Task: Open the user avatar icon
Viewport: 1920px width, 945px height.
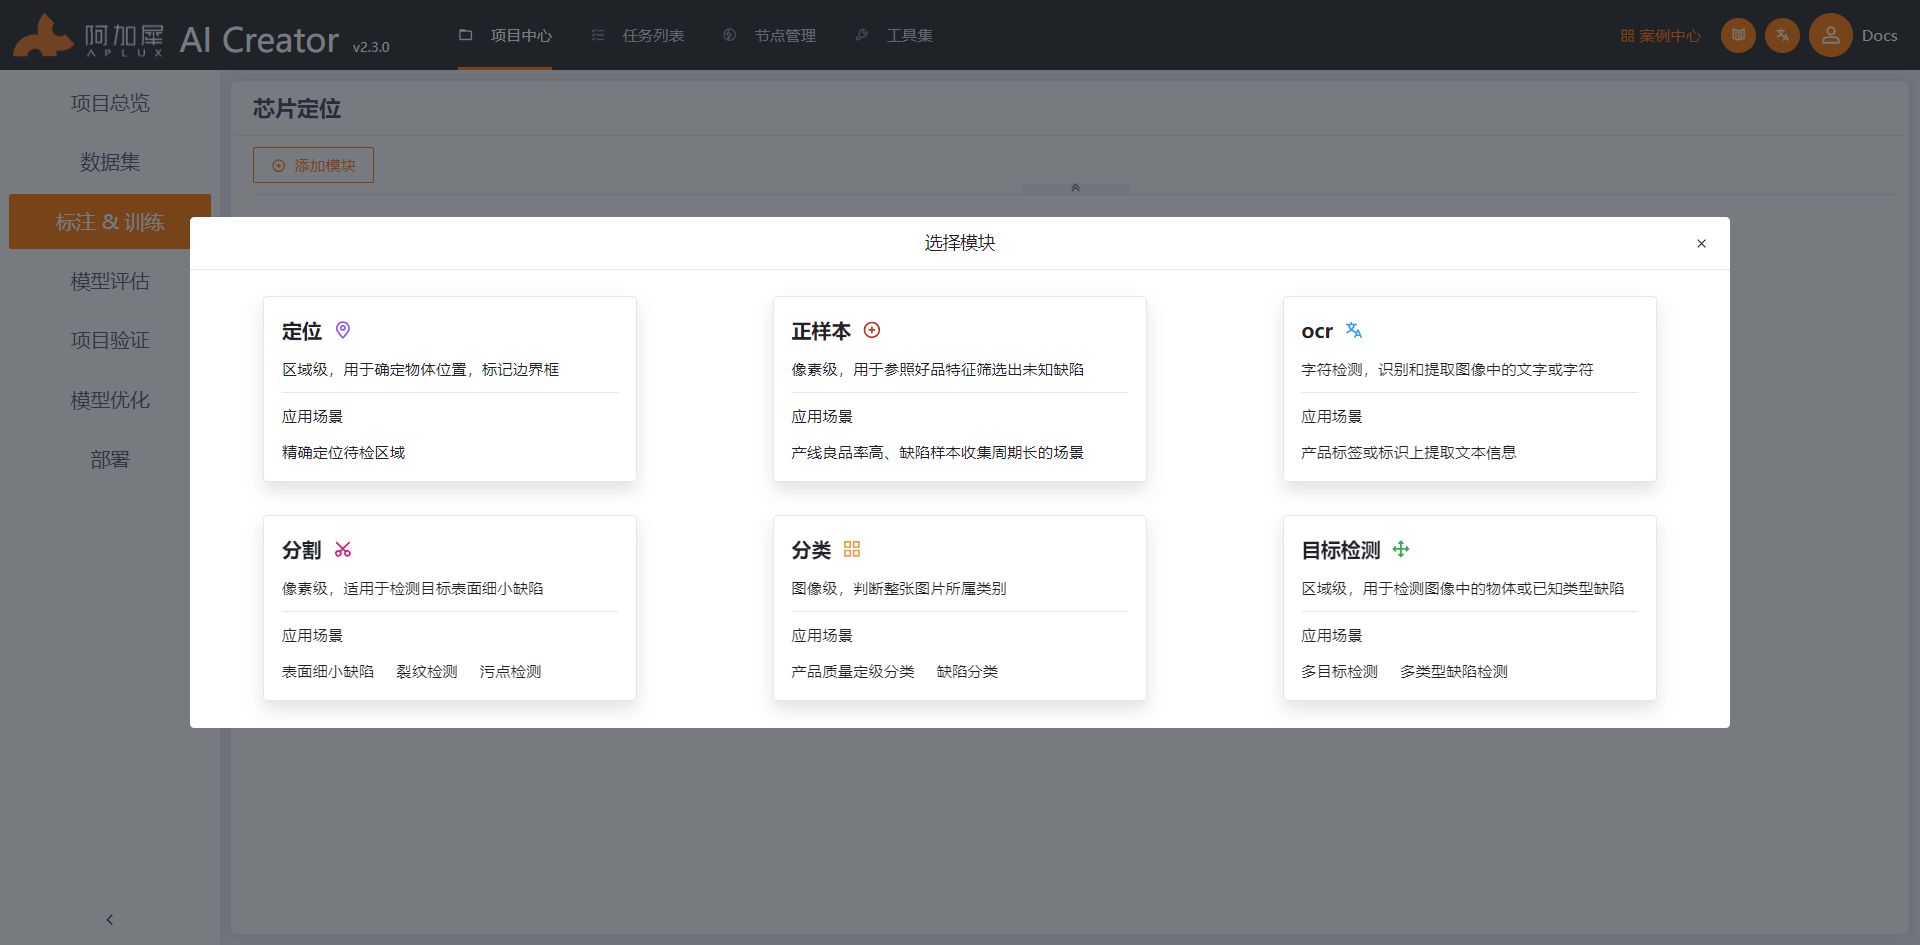Action: point(1830,35)
